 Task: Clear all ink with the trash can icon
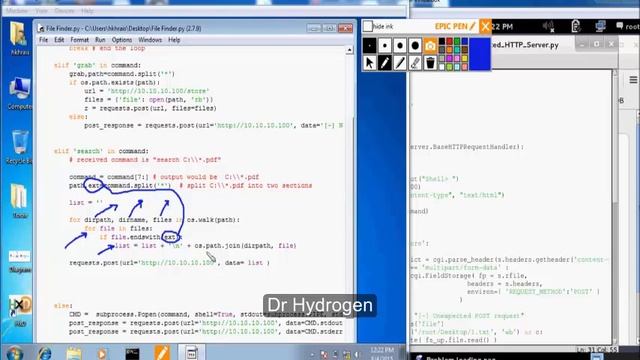tap(430, 63)
